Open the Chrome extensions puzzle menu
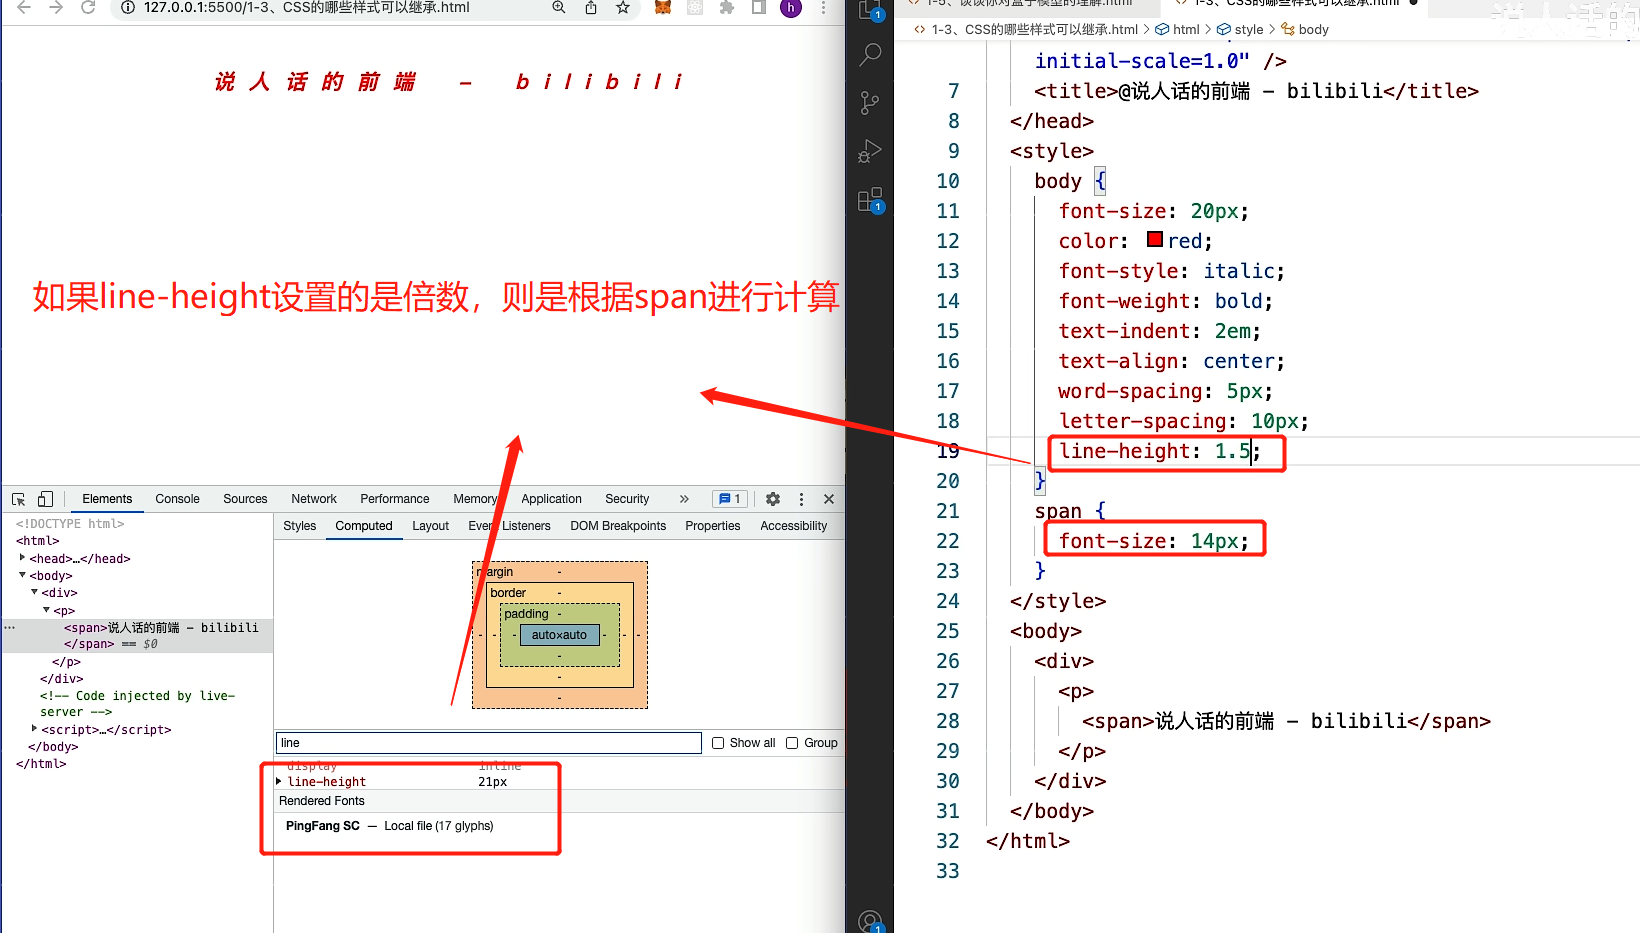The height and width of the screenshot is (933, 1640). pyautogui.click(x=727, y=7)
